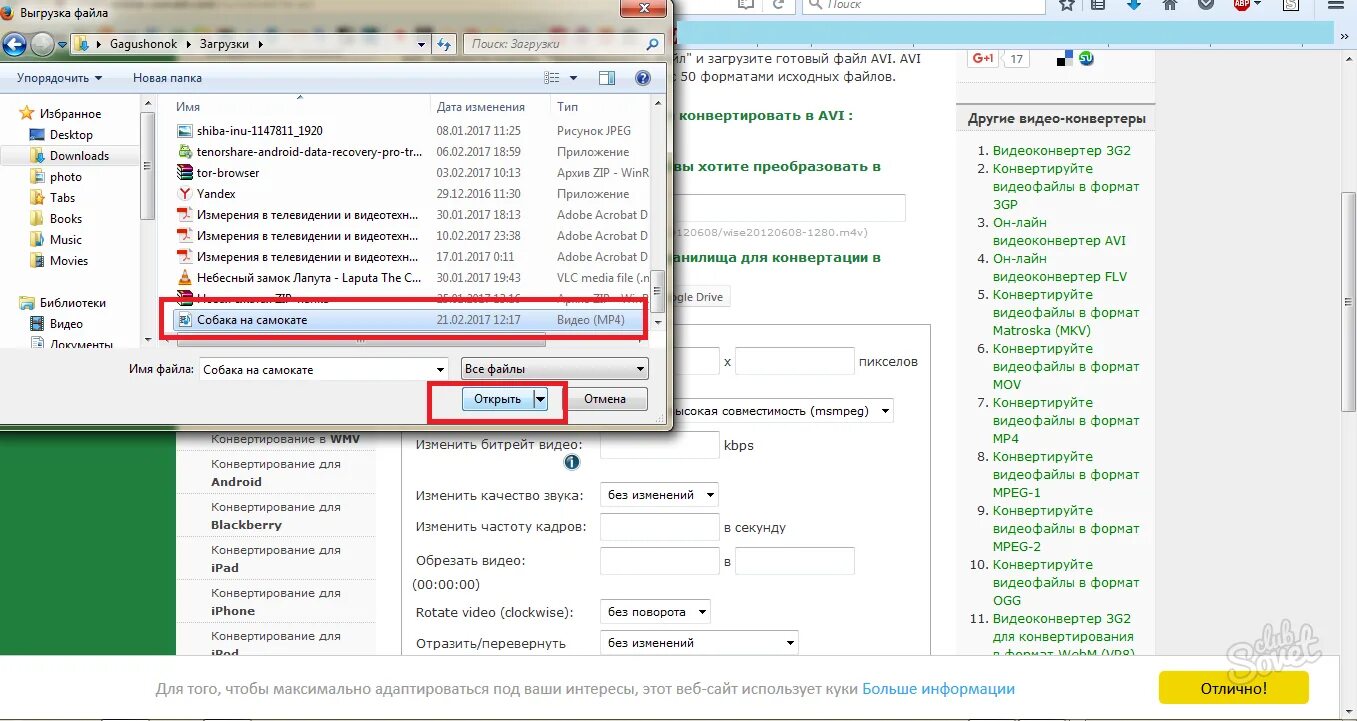Click the Back arrow in the file dialog
Image resolution: width=1357 pixels, height=721 pixels.
[x=14, y=44]
